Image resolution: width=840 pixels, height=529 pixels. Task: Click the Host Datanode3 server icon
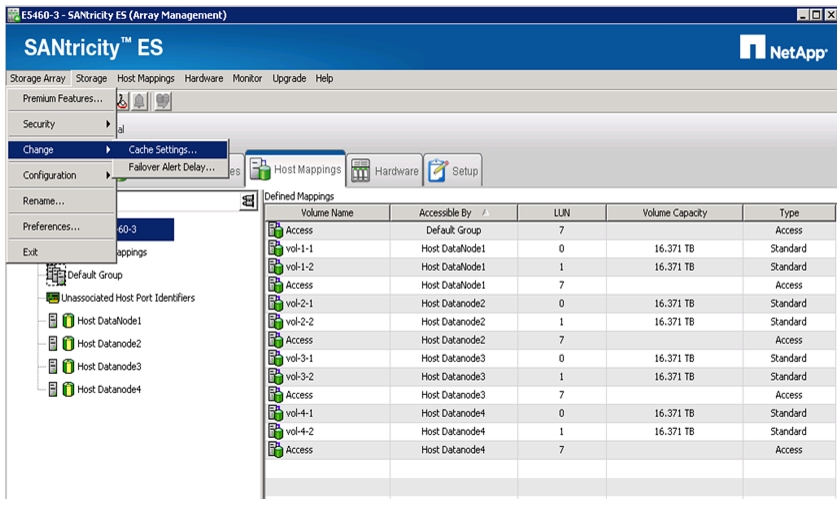(52, 367)
